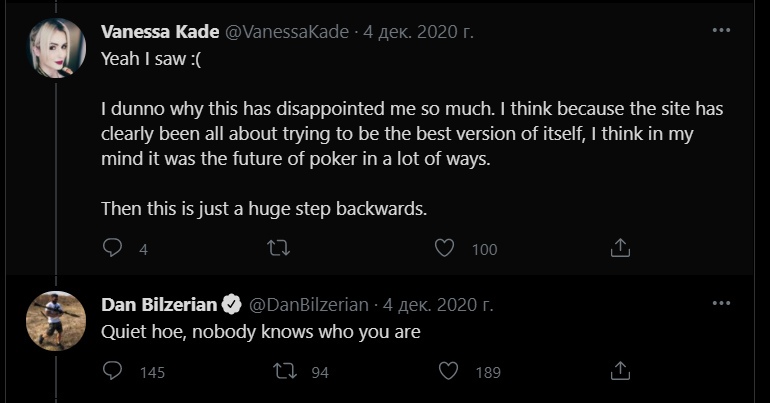This screenshot has width=770, height=403.
Task: Open Dan's tweet date 4 дек. 2020
Action: [438, 305]
